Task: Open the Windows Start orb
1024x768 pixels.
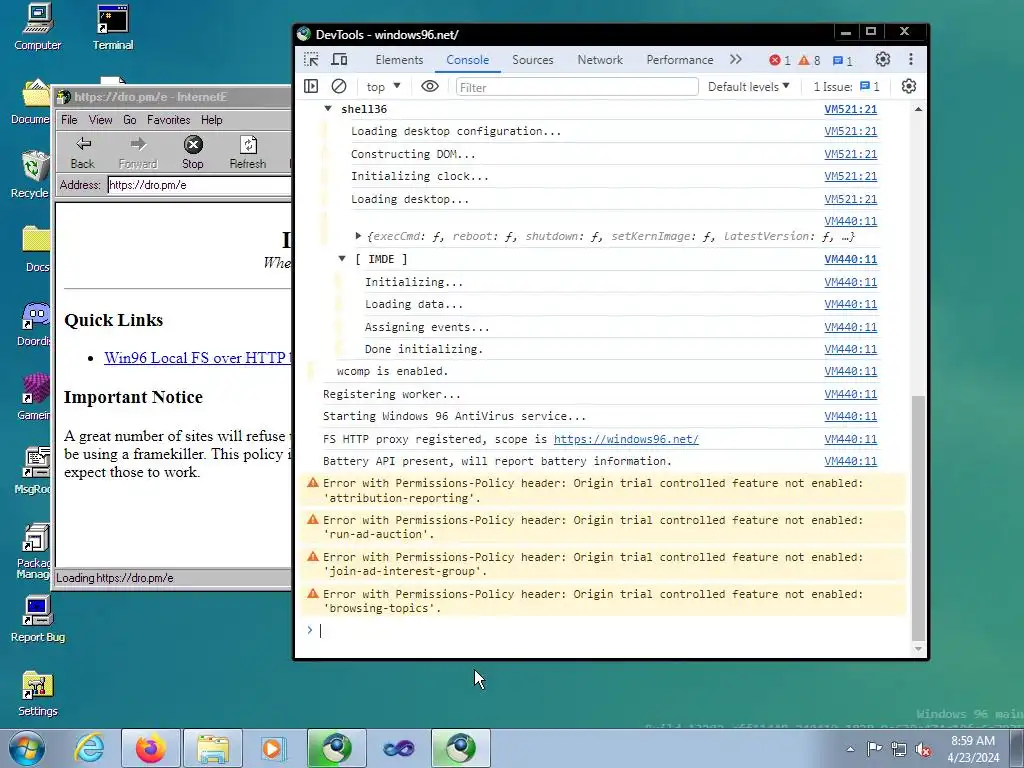Action: pyautogui.click(x=26, y=748)
